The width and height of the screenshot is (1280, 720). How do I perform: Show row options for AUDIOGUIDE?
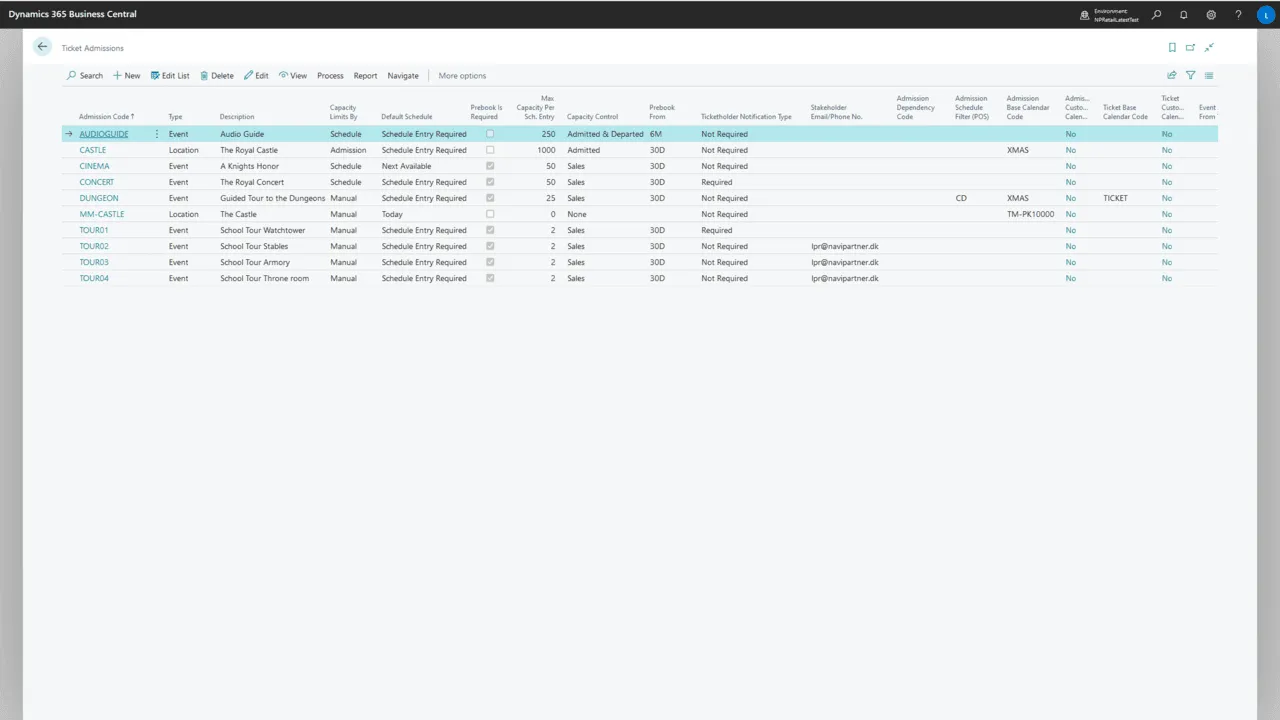pos(156,134)
